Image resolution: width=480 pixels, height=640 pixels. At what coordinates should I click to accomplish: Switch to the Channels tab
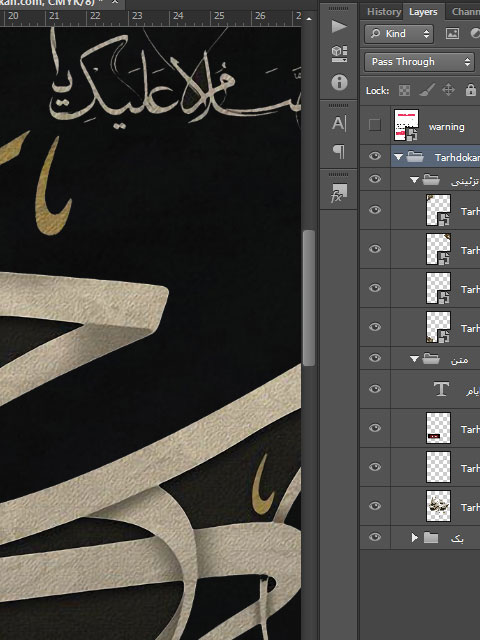pyautogui.click(x=466, y=12)
